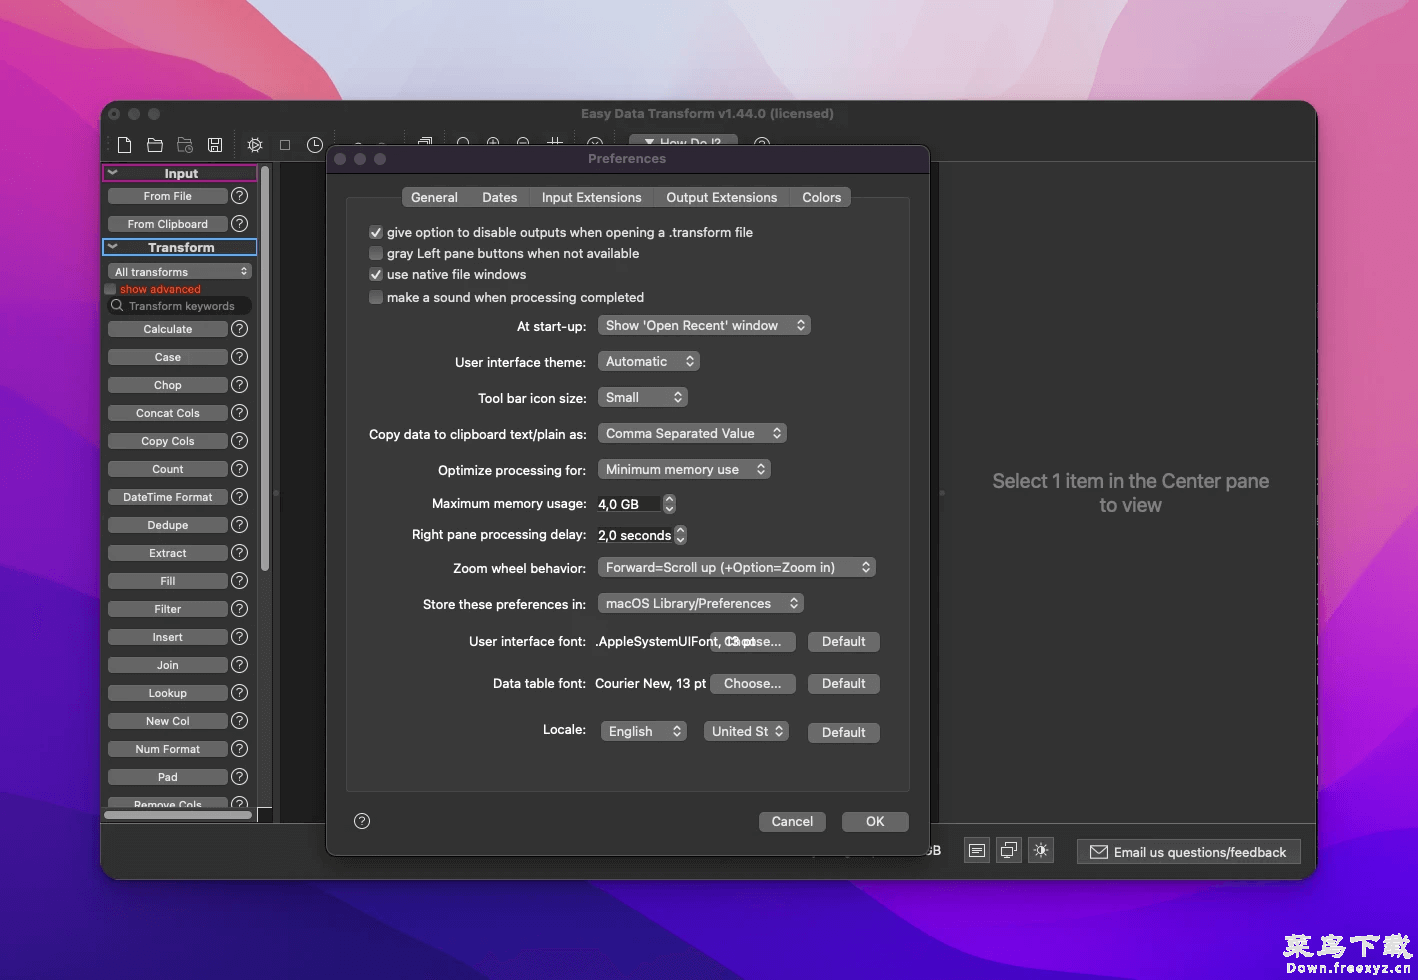Reset Data table font to Default

tap(843, 683)
